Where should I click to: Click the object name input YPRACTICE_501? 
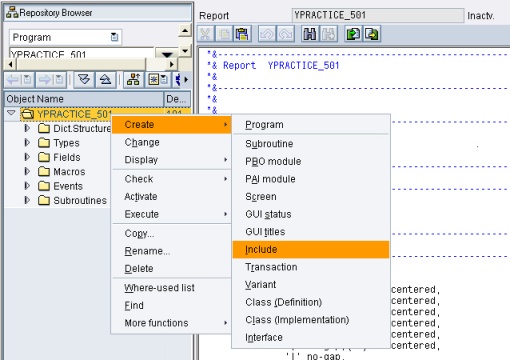coord(82,53)
